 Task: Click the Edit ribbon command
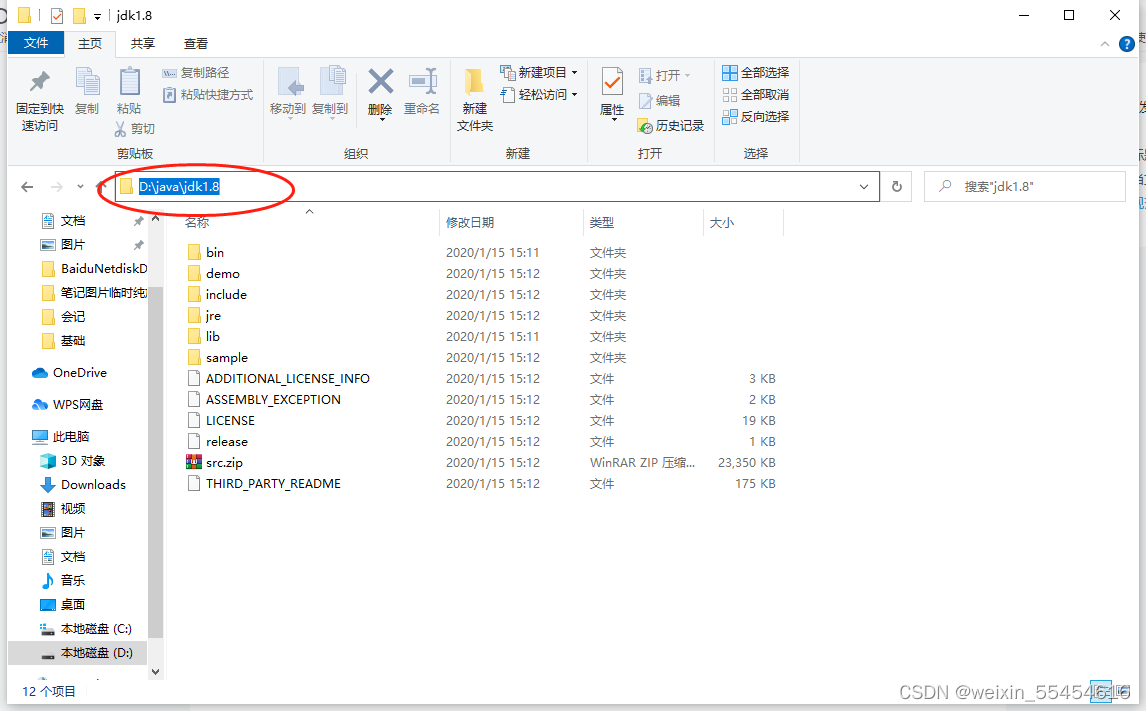pyautogui.click(x=660, y=101)
